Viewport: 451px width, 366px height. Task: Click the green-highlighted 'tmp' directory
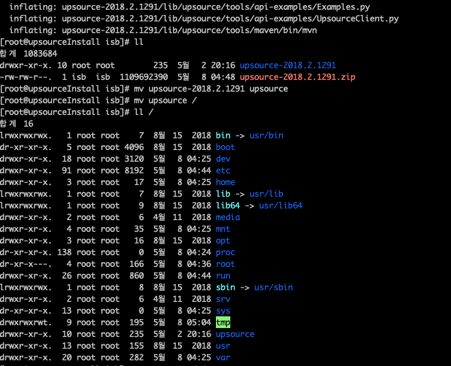click(223, 322)
